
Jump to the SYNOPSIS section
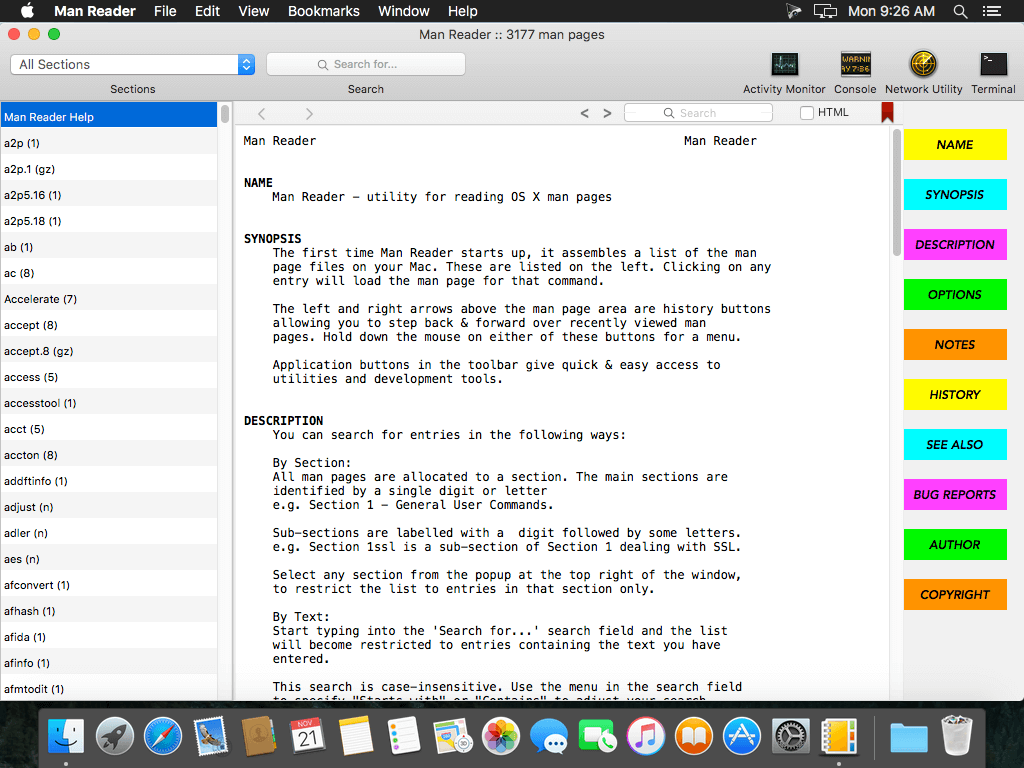click(955, 195)
